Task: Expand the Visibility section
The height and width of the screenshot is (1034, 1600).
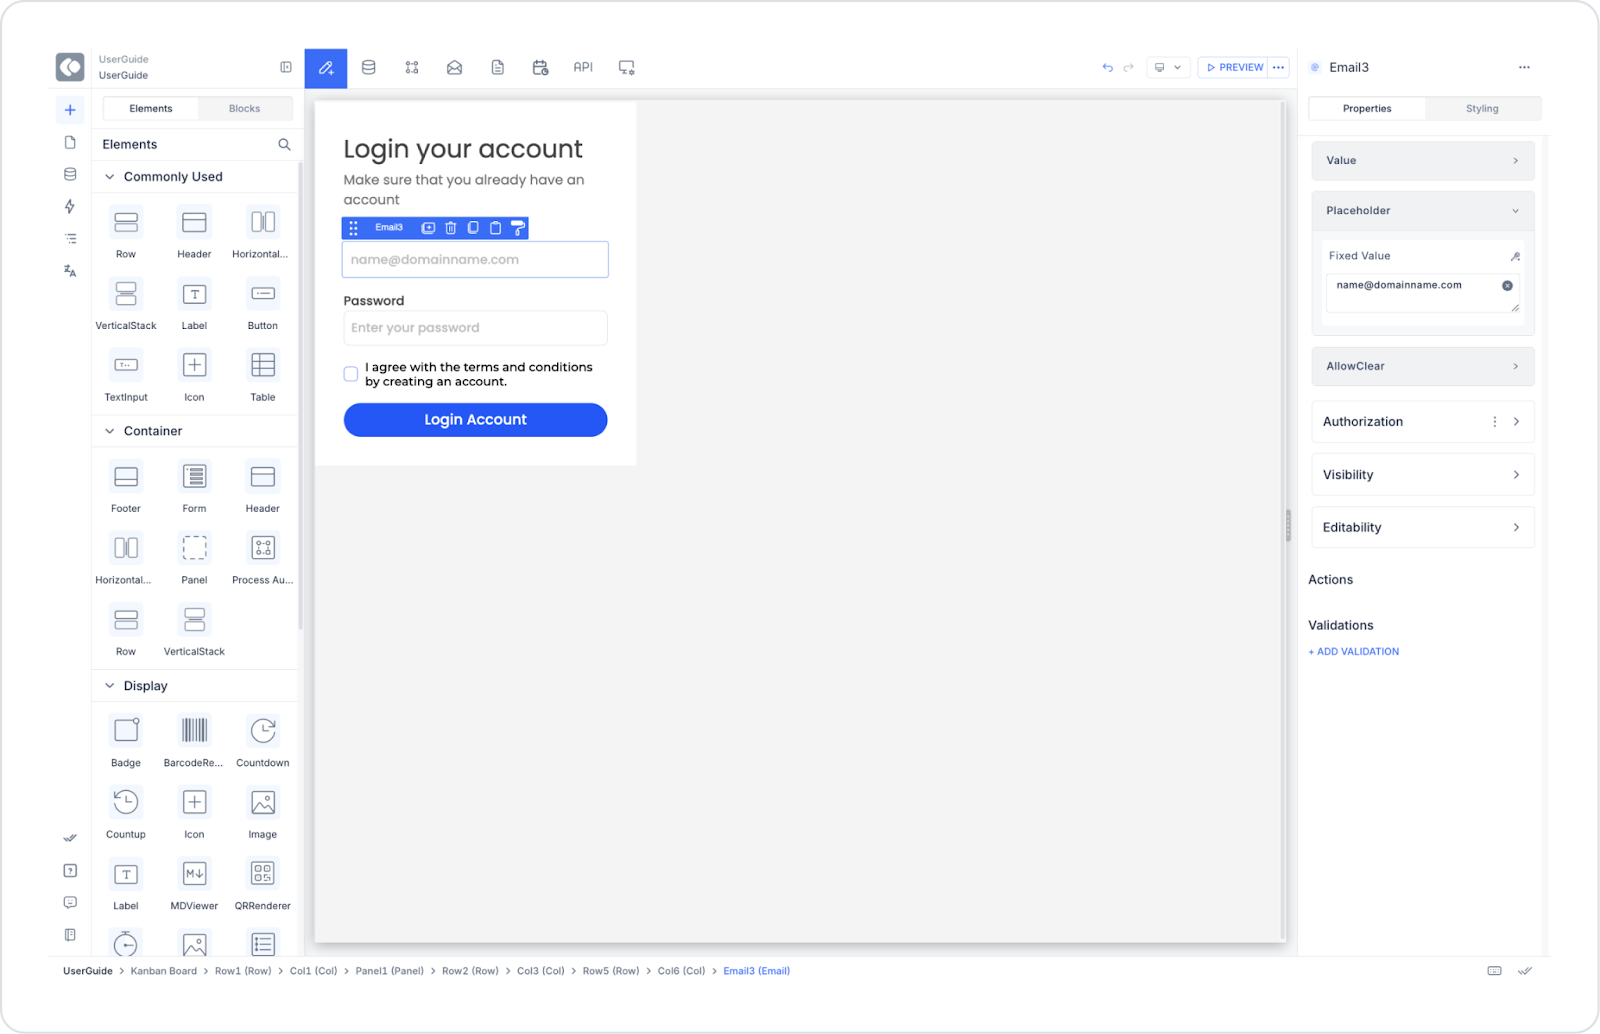Action: click(x=1422, y=475)
